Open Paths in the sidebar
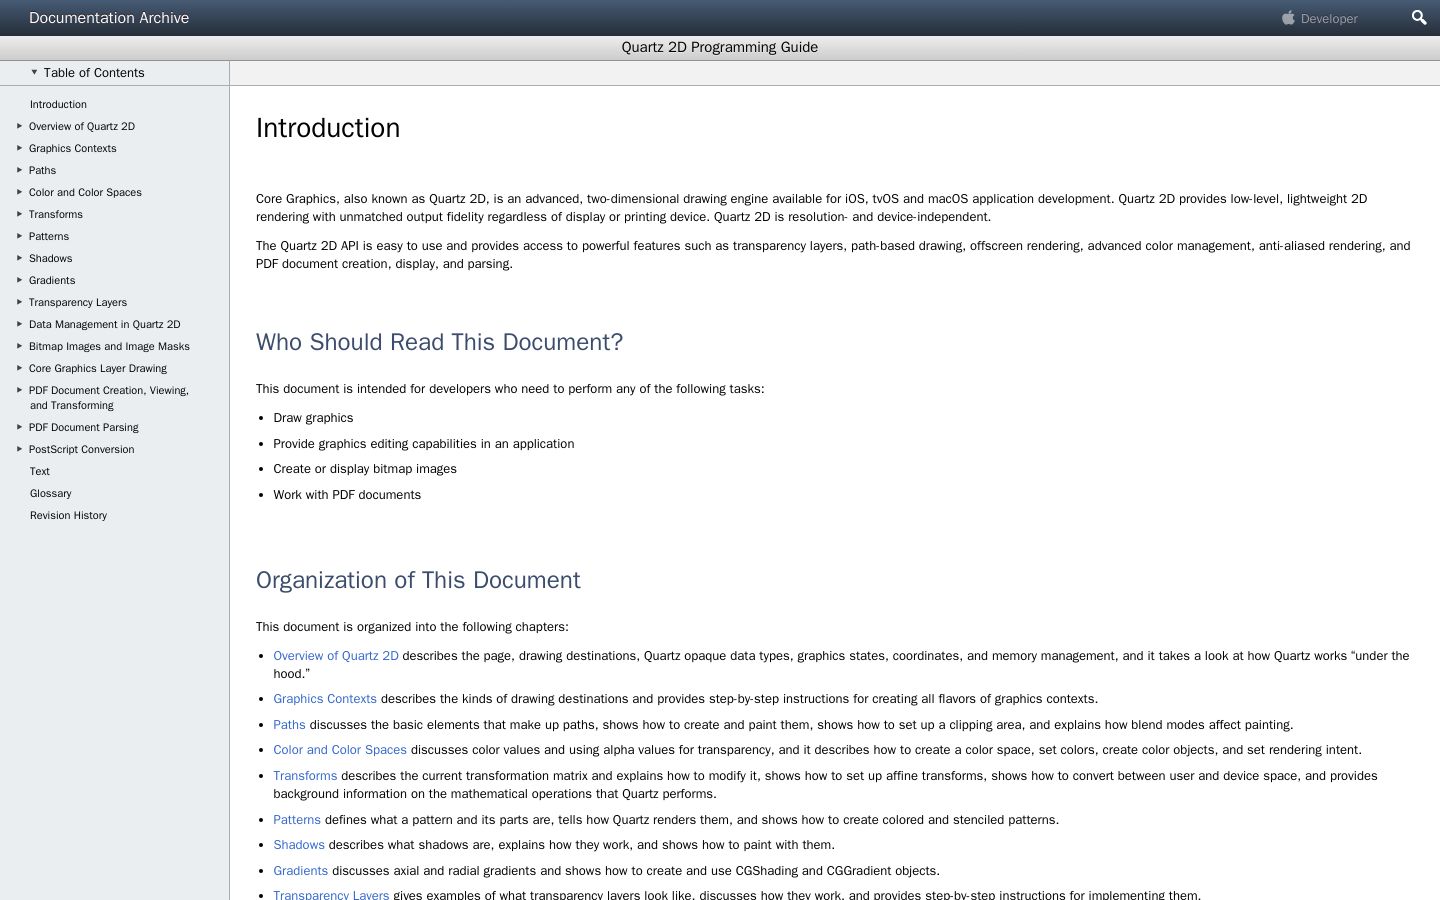1440x900 pixels. click(43, 170)
